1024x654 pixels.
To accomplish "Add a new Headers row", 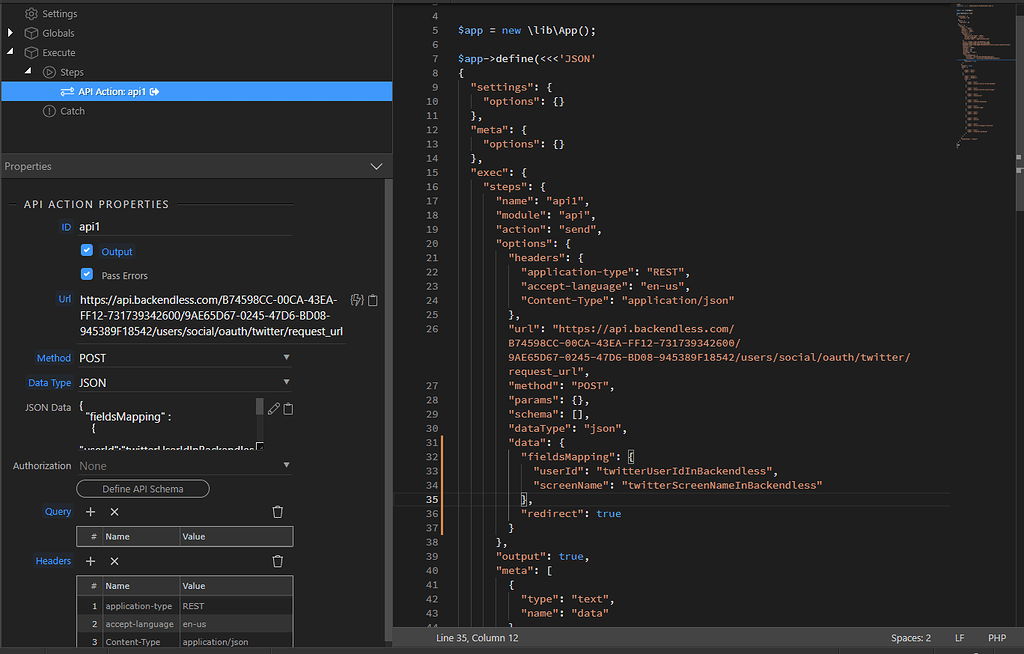I will tap(91, 561).
